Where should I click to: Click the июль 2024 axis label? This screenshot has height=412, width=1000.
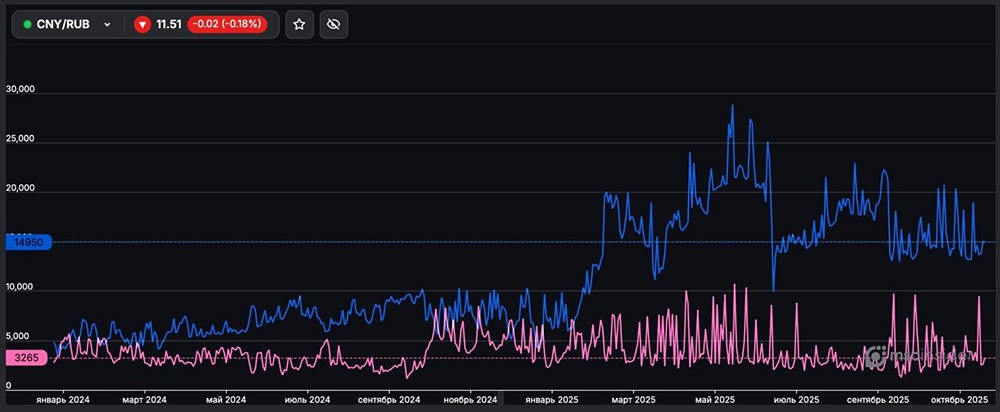307,400
